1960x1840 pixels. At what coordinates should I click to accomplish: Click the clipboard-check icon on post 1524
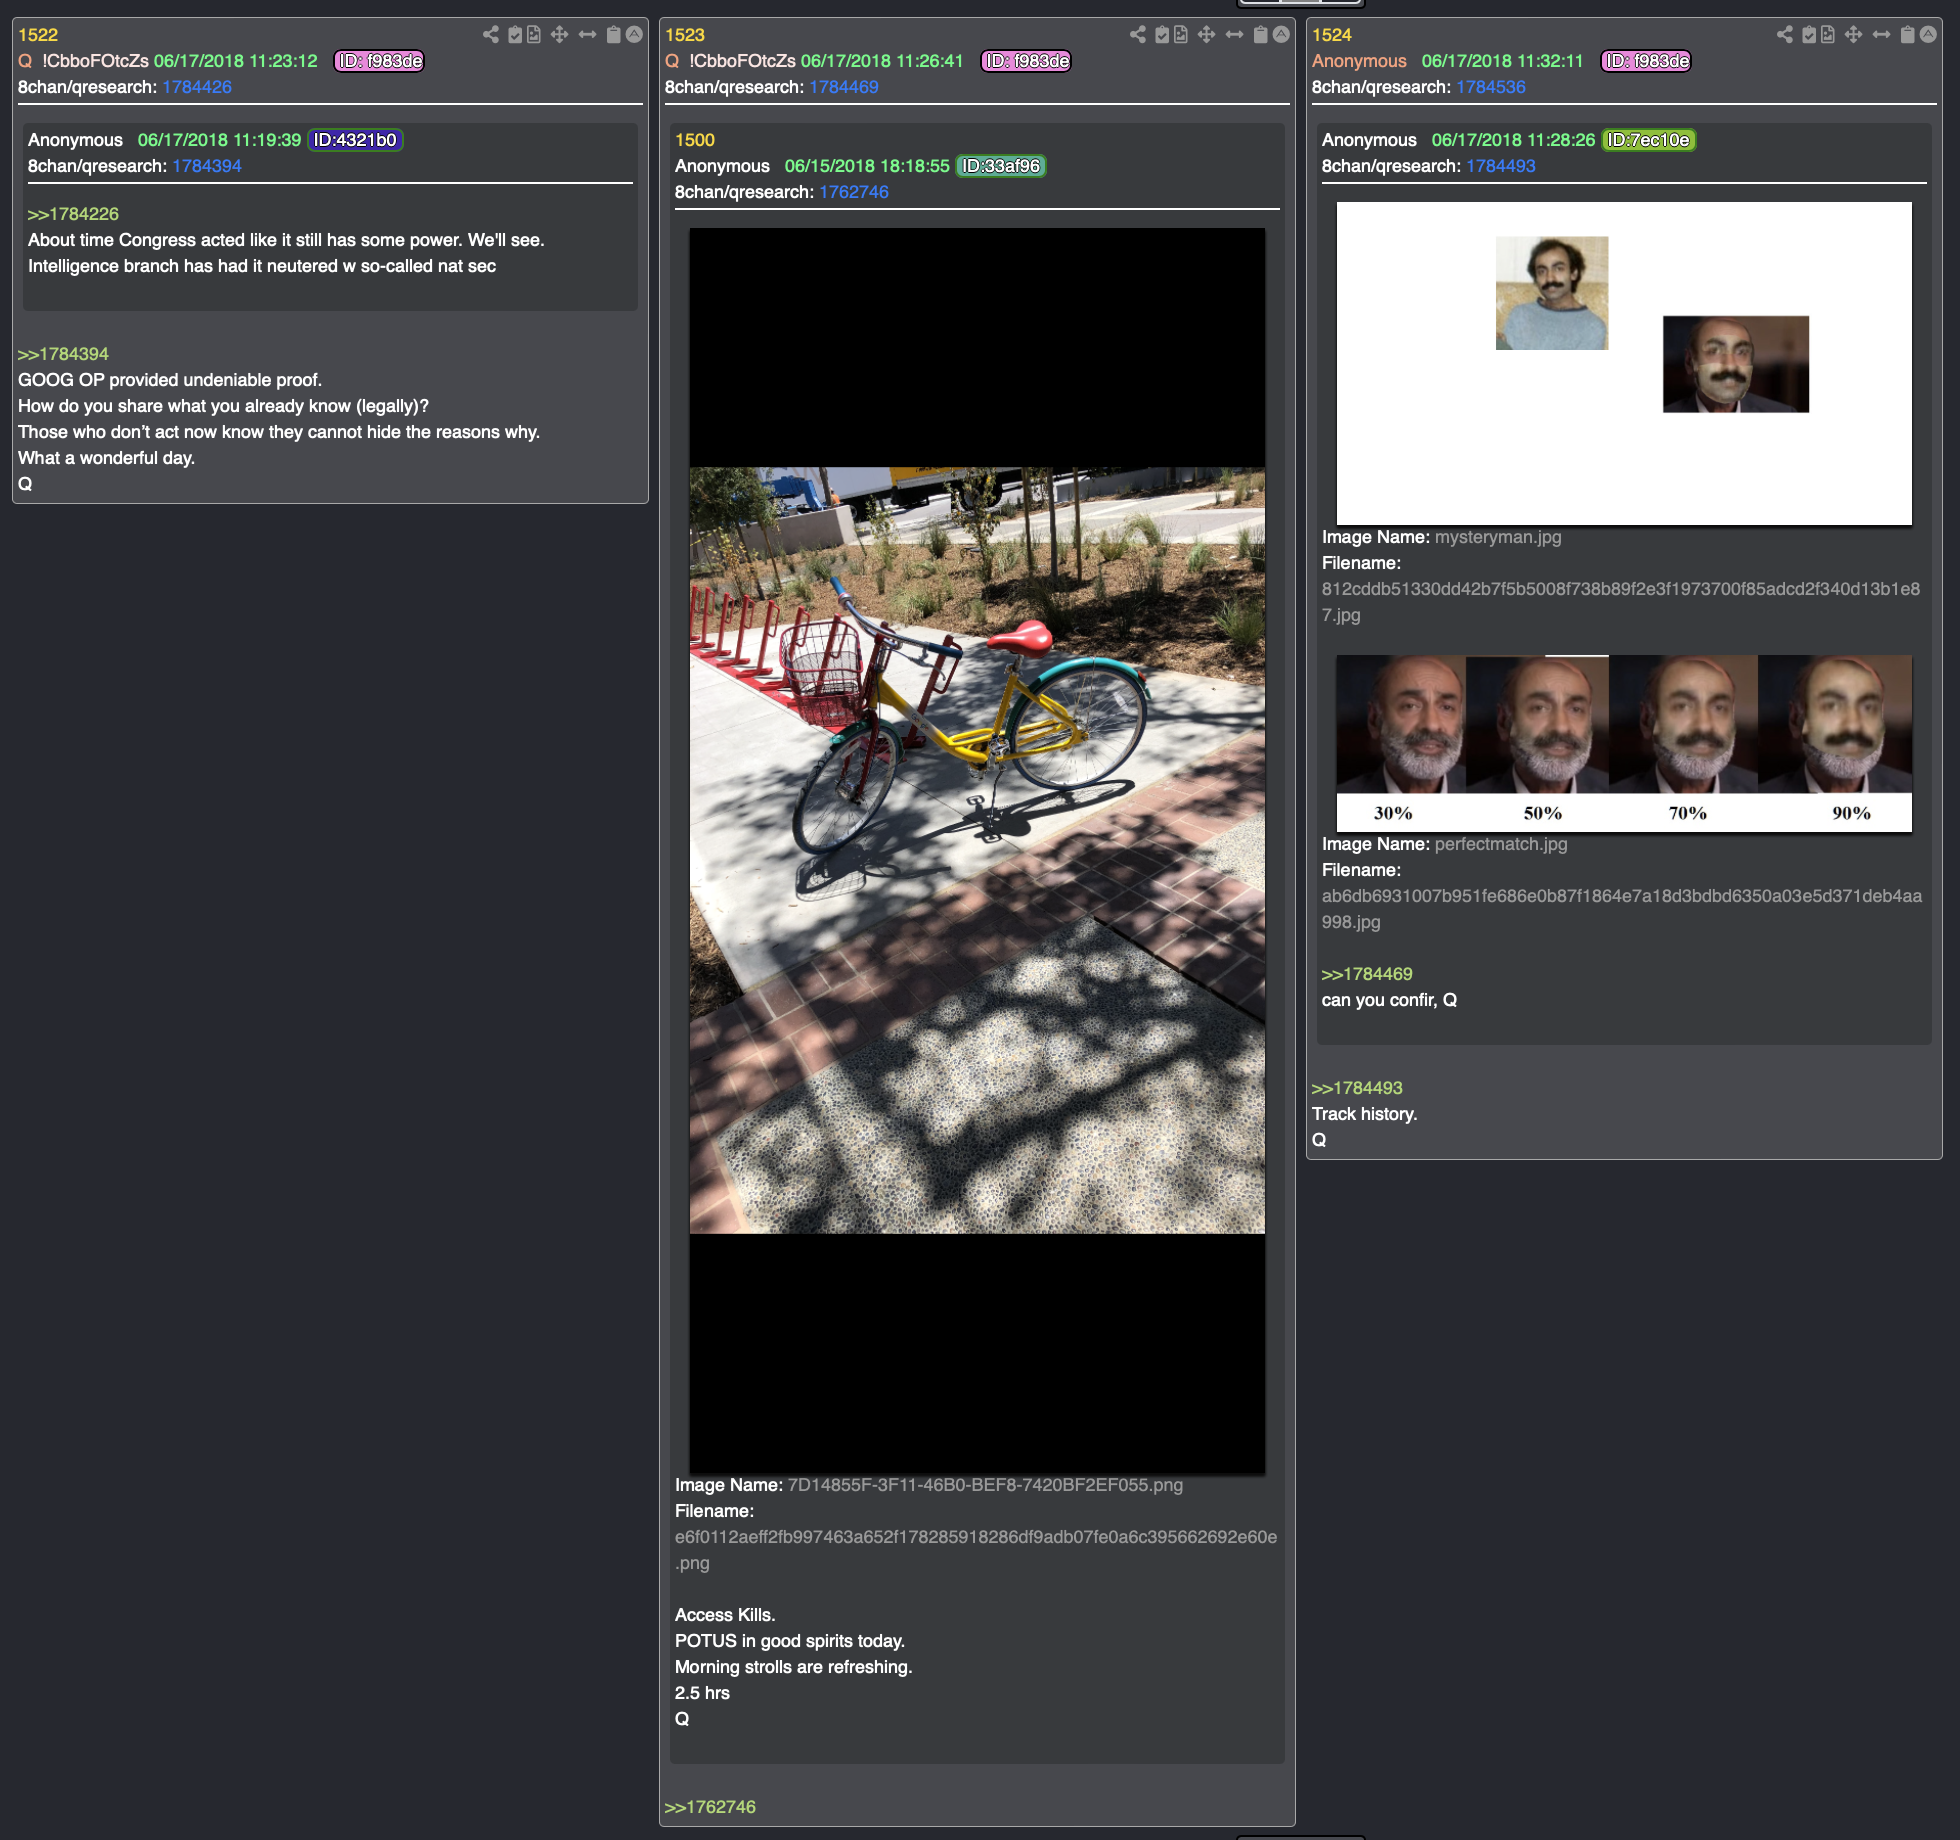1809,35
